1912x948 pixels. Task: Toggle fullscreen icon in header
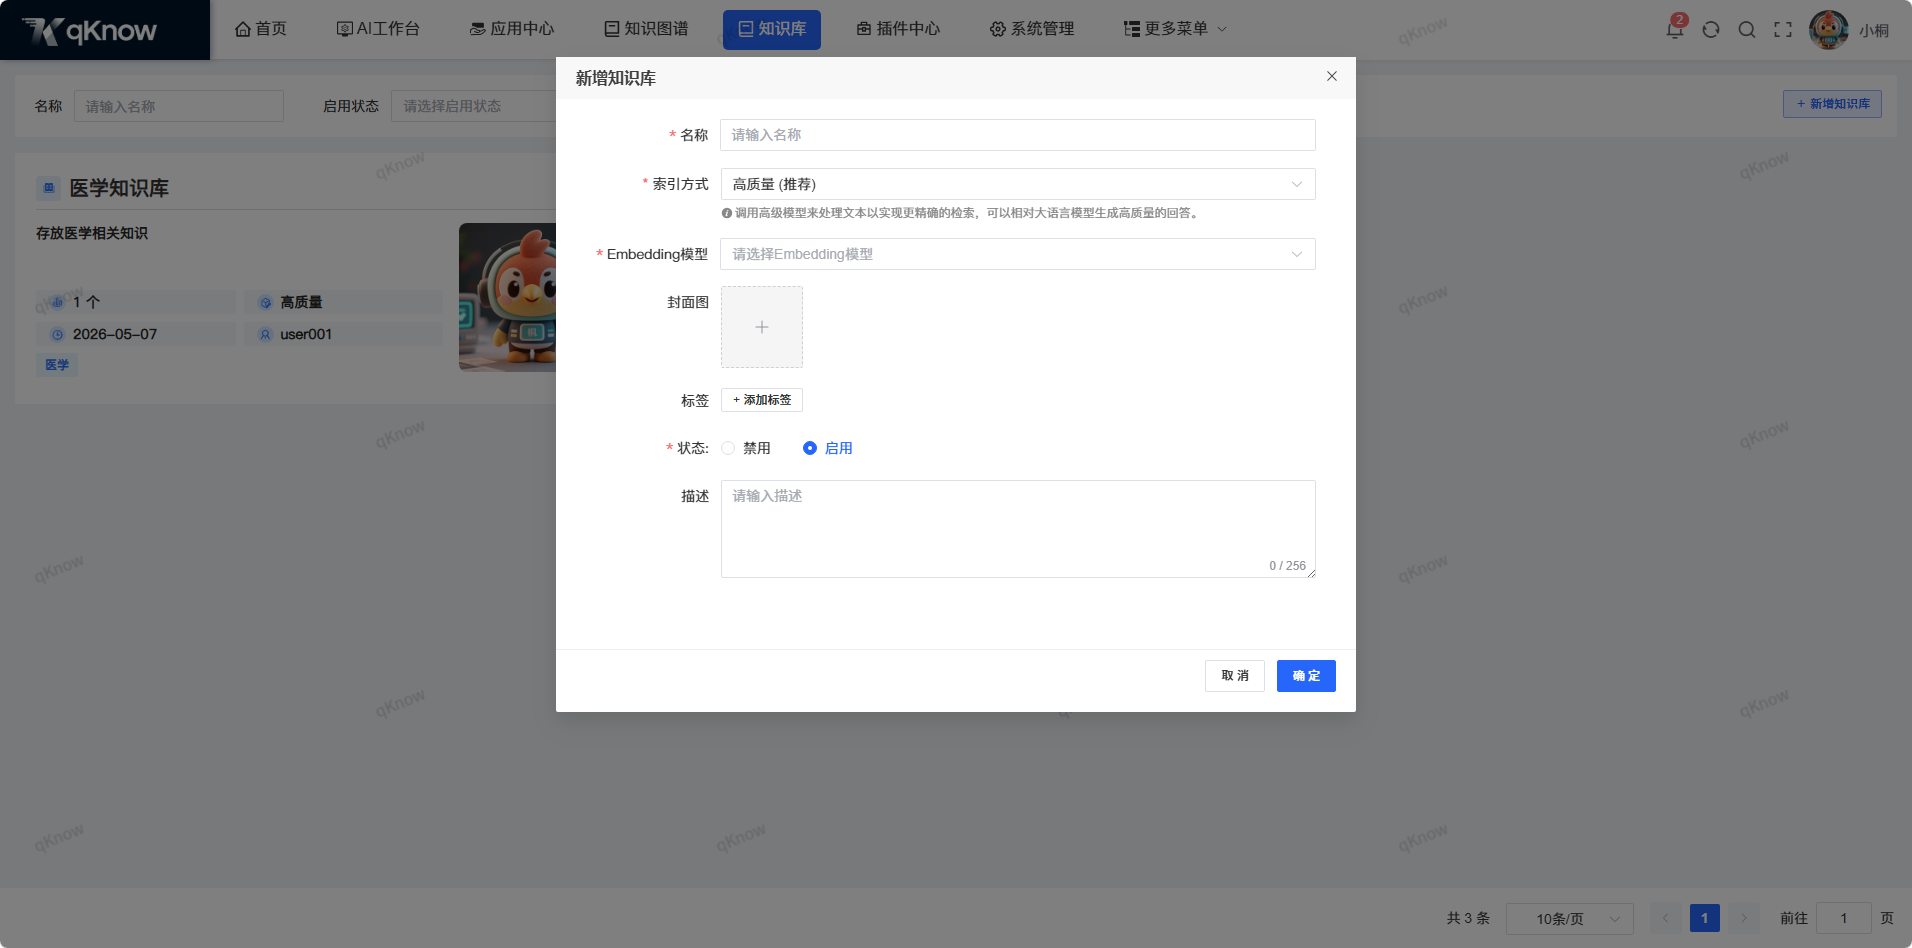coord(1783,30)
